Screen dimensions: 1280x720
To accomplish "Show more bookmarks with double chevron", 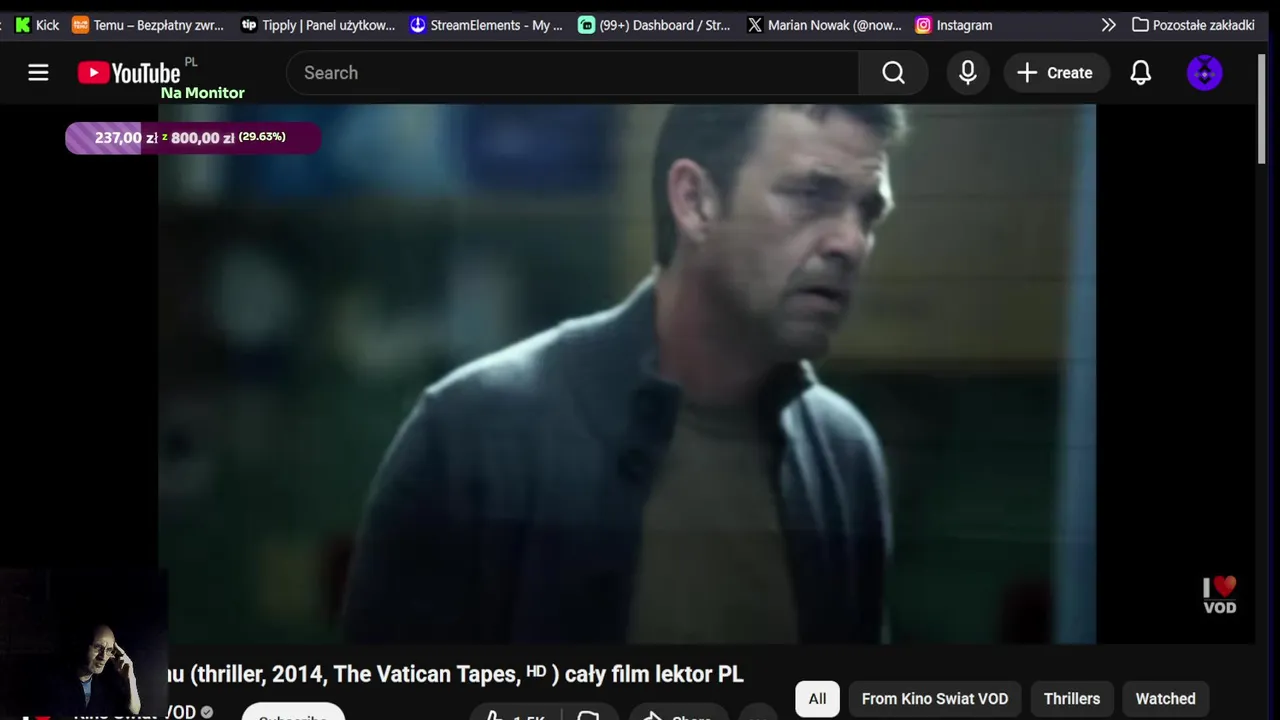I will pyautogui.click(x=1108, y=25).
